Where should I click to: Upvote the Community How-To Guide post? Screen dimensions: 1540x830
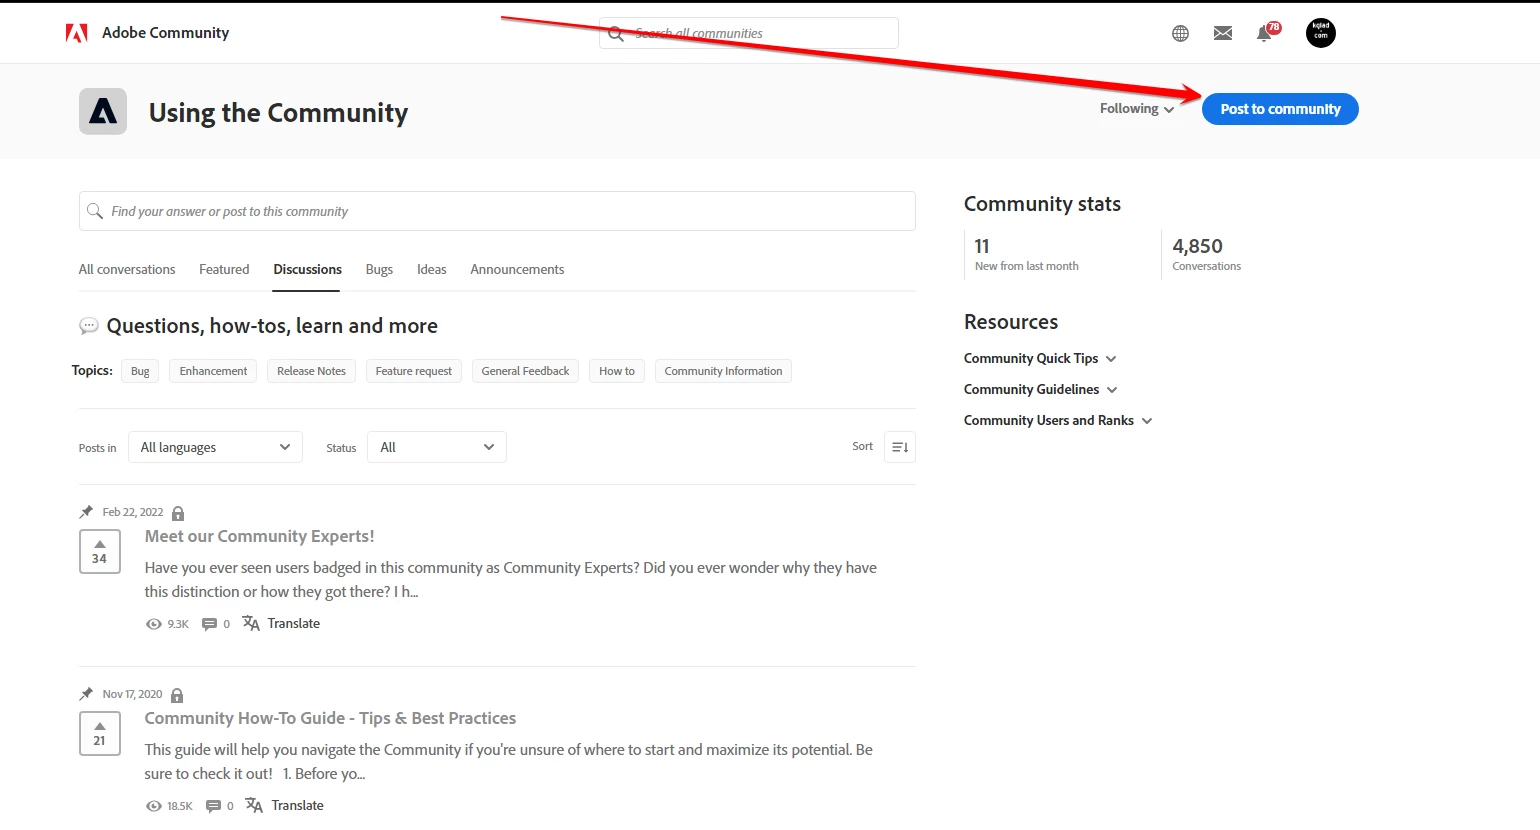[100, 734]
